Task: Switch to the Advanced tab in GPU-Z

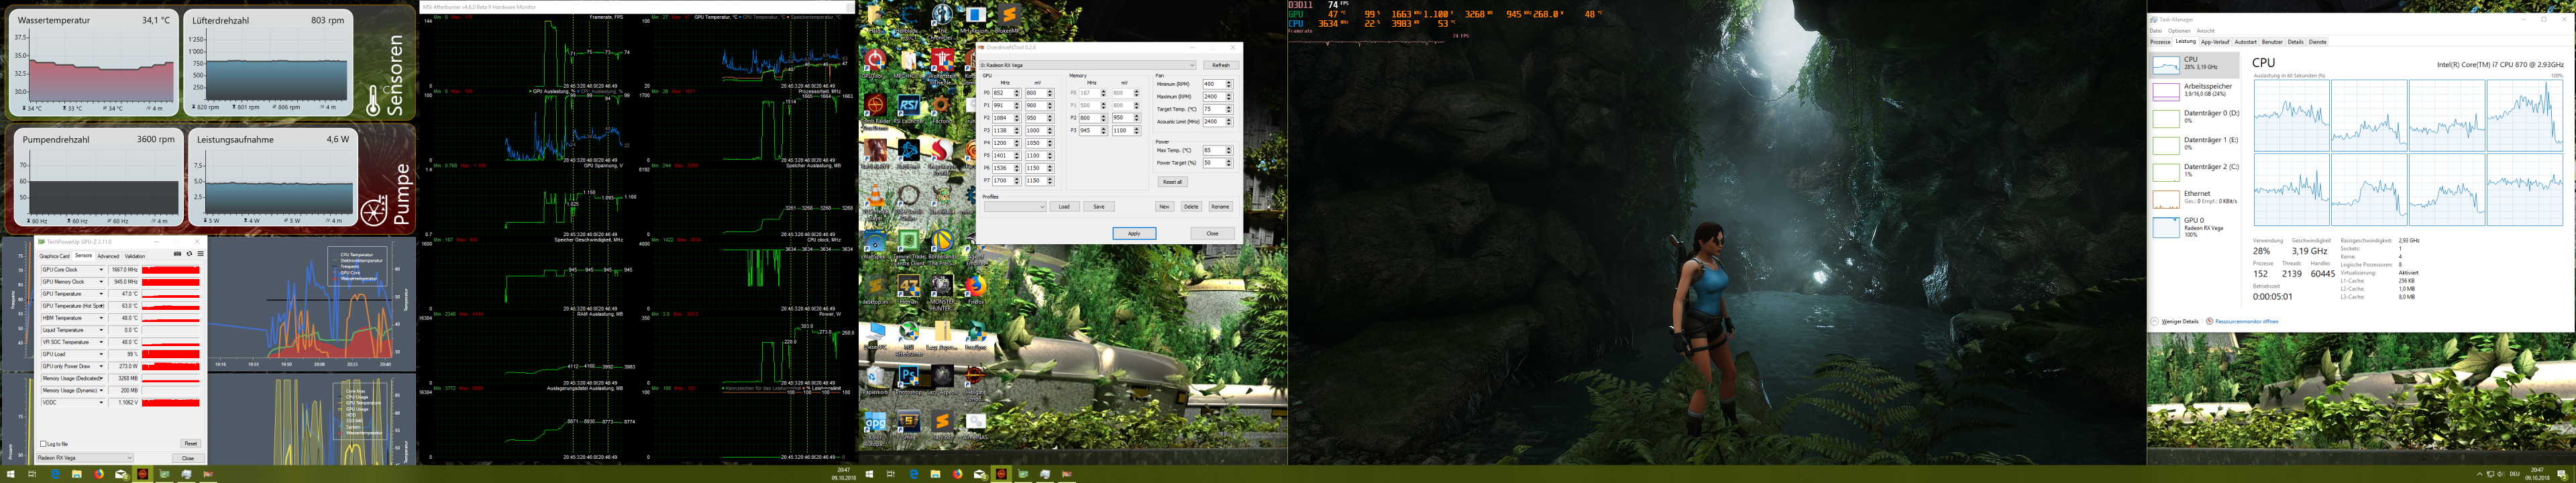Action: 108,256
